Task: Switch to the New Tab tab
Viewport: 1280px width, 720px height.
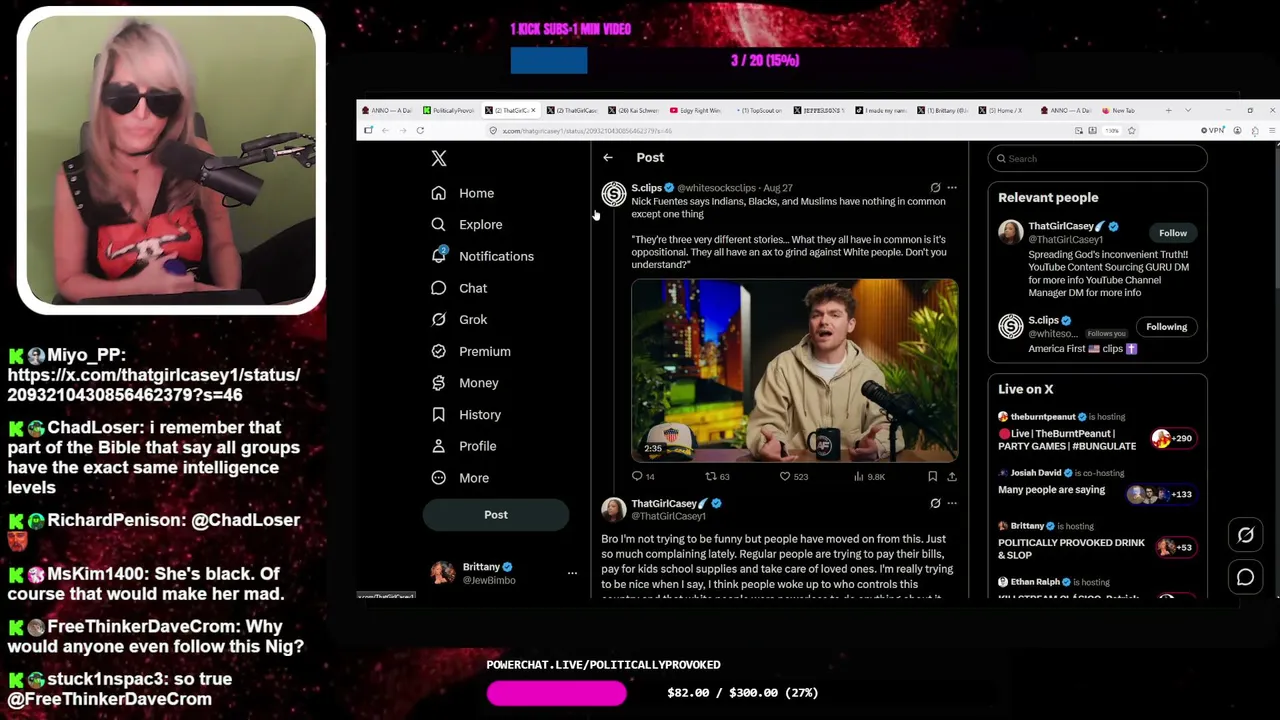Action: click(x=1124, y=110)
